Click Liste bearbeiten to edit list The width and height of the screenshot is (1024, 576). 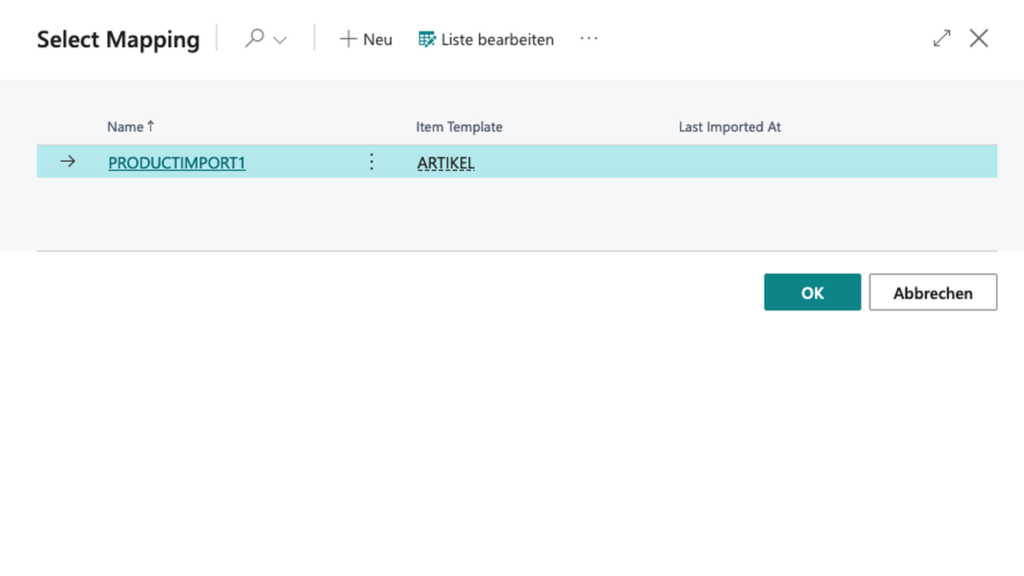point(486,39)
